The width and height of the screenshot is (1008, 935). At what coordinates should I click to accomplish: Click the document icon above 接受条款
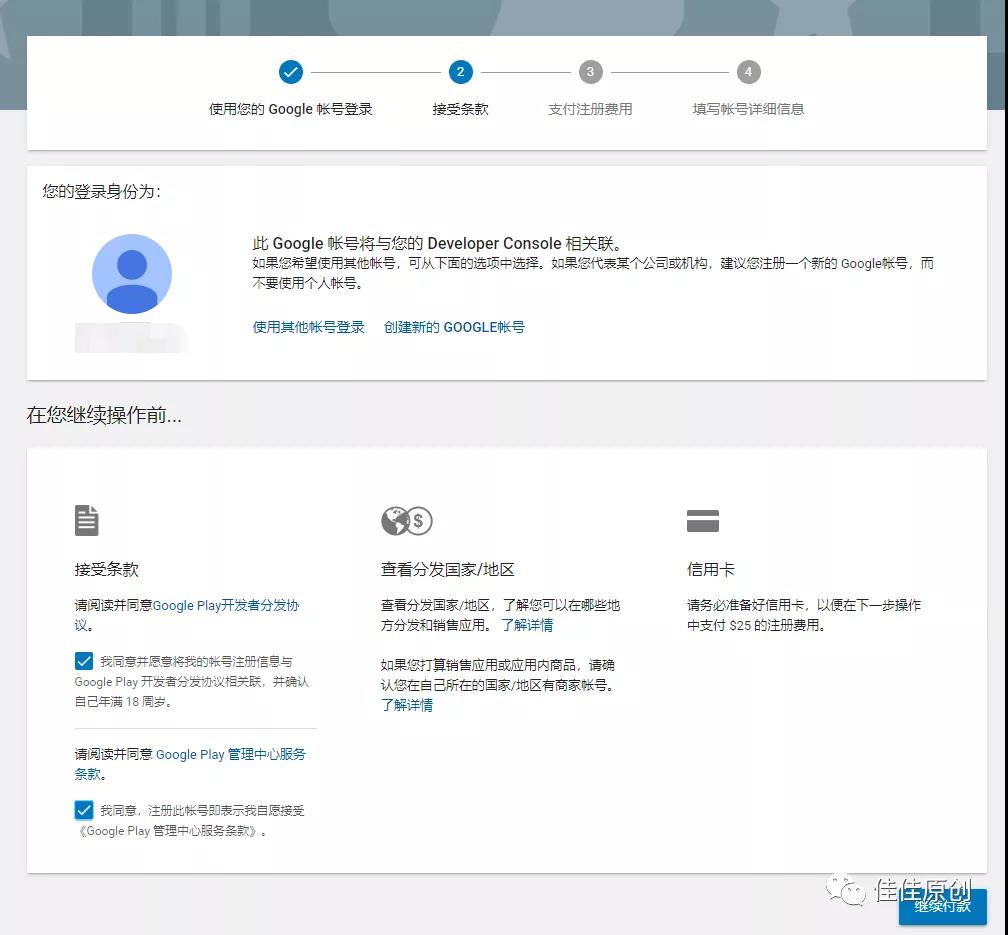click(x=87, y=520)
